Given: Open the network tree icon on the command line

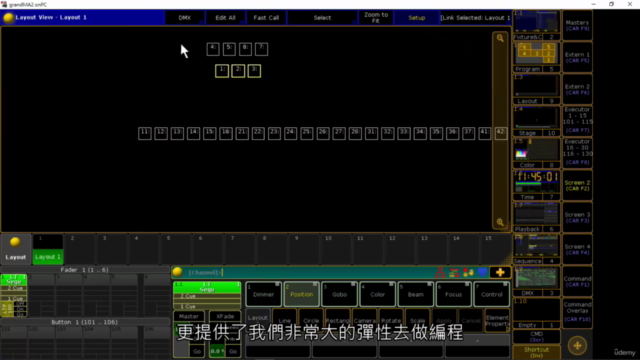Looking at the screenshot, I should pyautogui.click(x=440, y=272).
